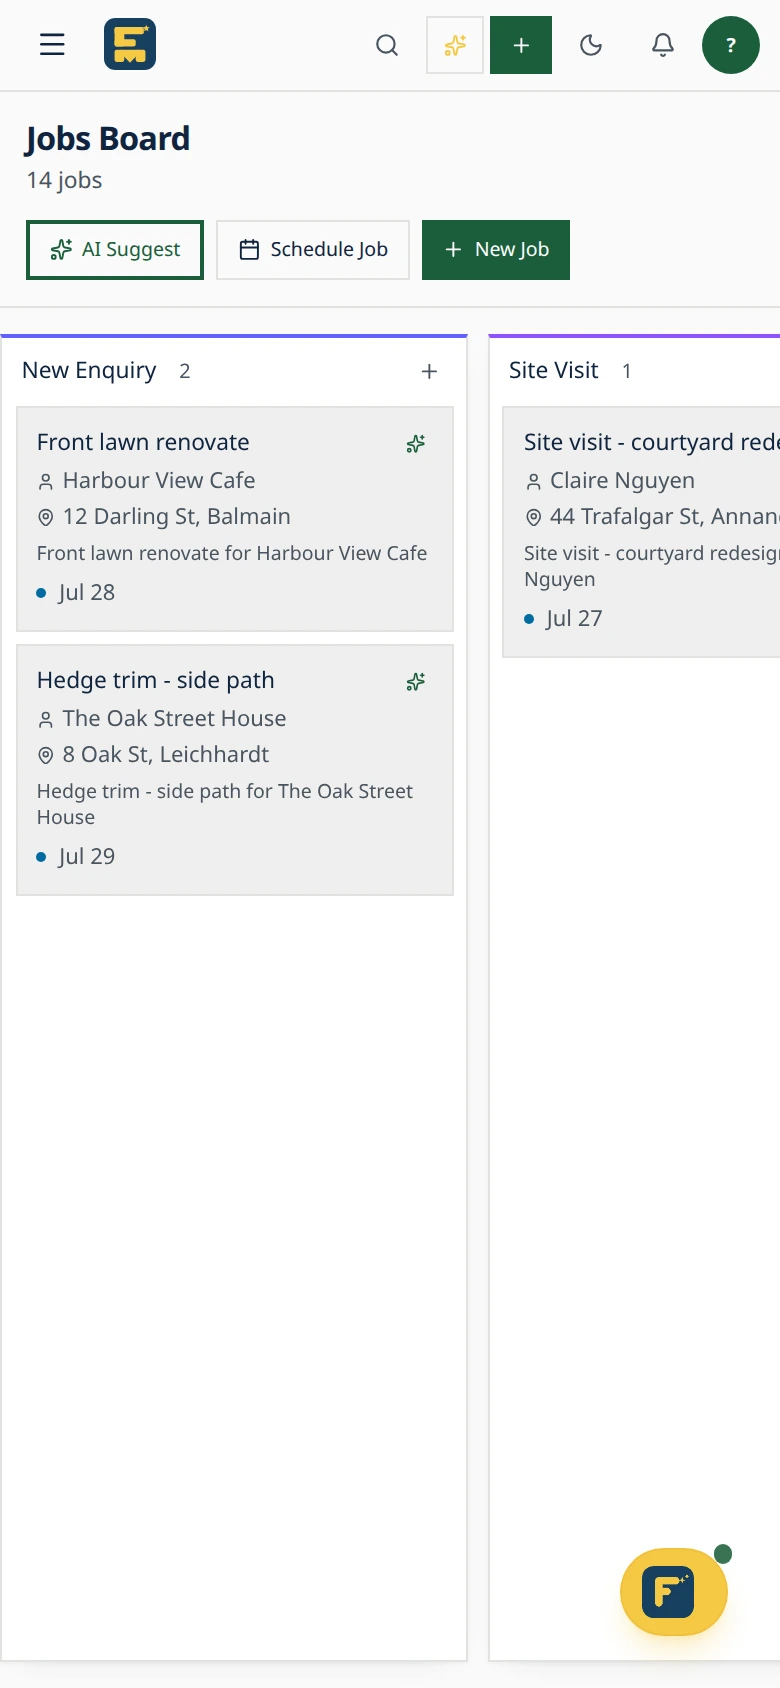Open notifications bell
Image resolution: width=780 pixels, height=1688 pixels.
point(663,45)
